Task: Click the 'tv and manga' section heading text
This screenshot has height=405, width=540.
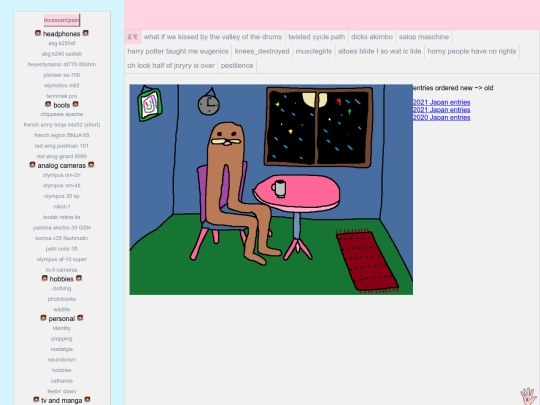Action: [x=62, y=401]
